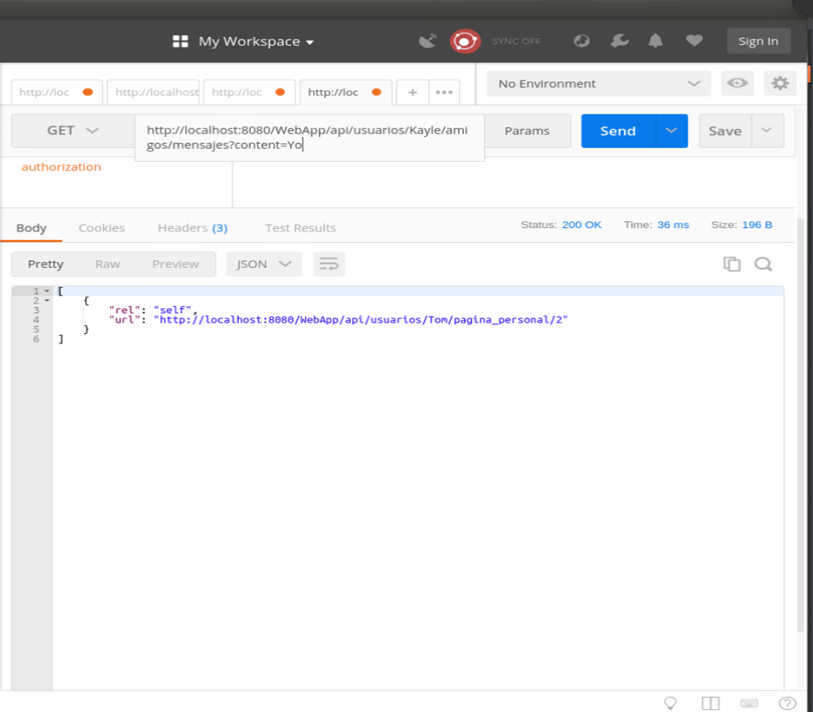Click the heart icon
This screenshot has height=712, width=813.
pyautogui.click(x=694, y=40)
